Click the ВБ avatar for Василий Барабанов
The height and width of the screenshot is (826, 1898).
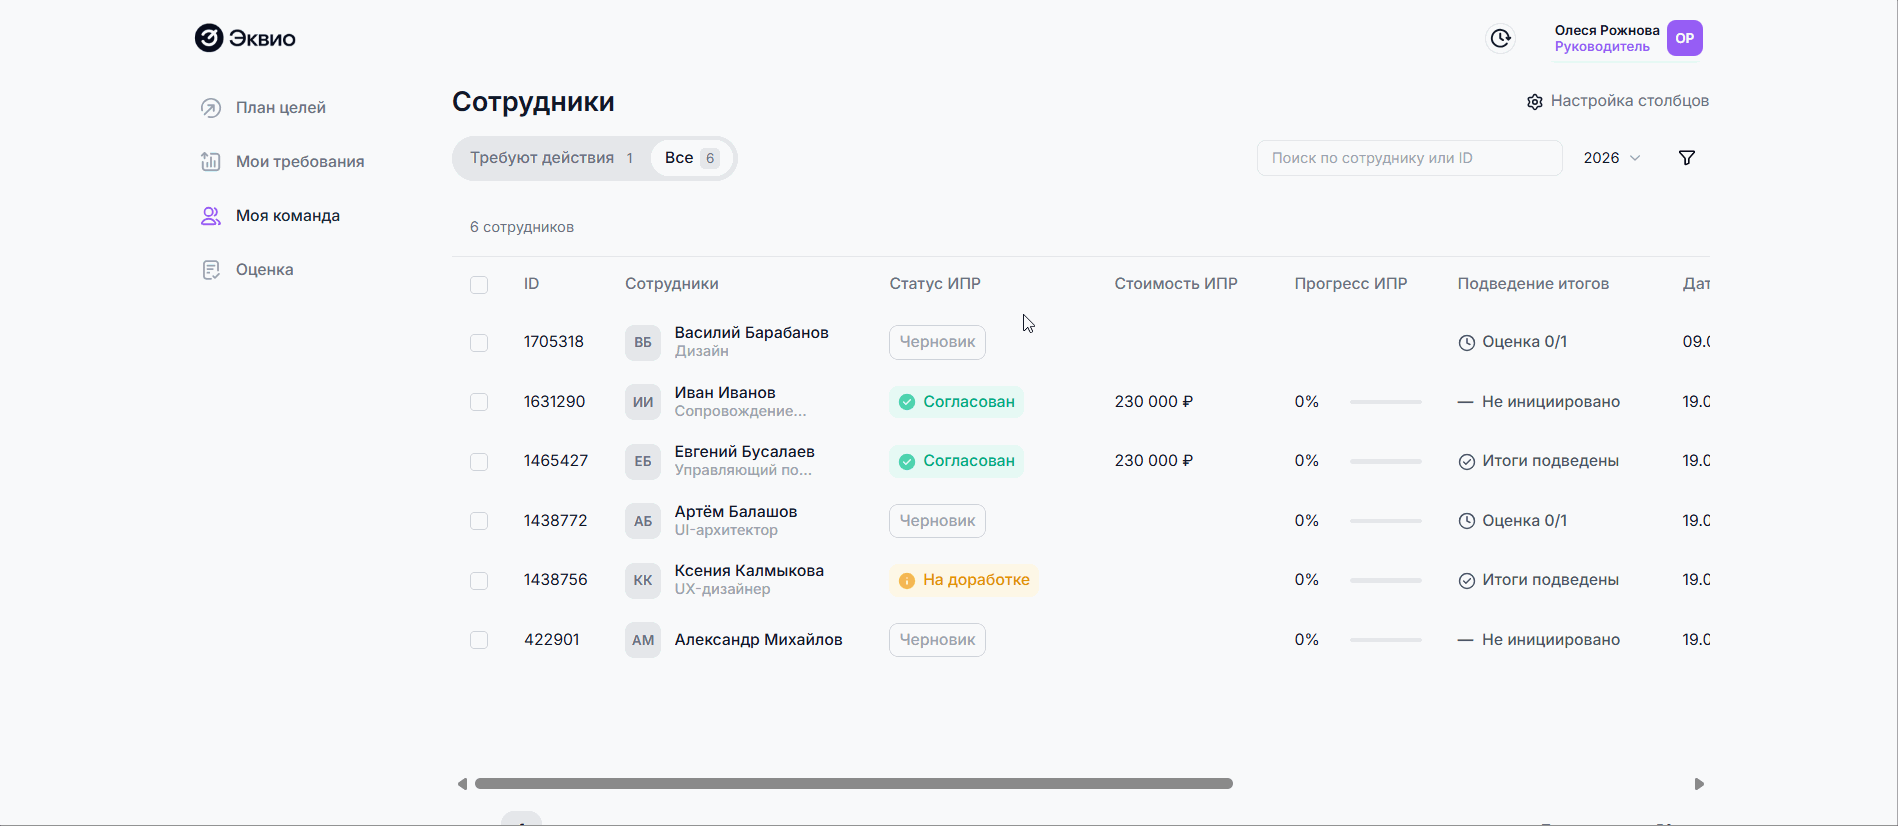(643, 342)
